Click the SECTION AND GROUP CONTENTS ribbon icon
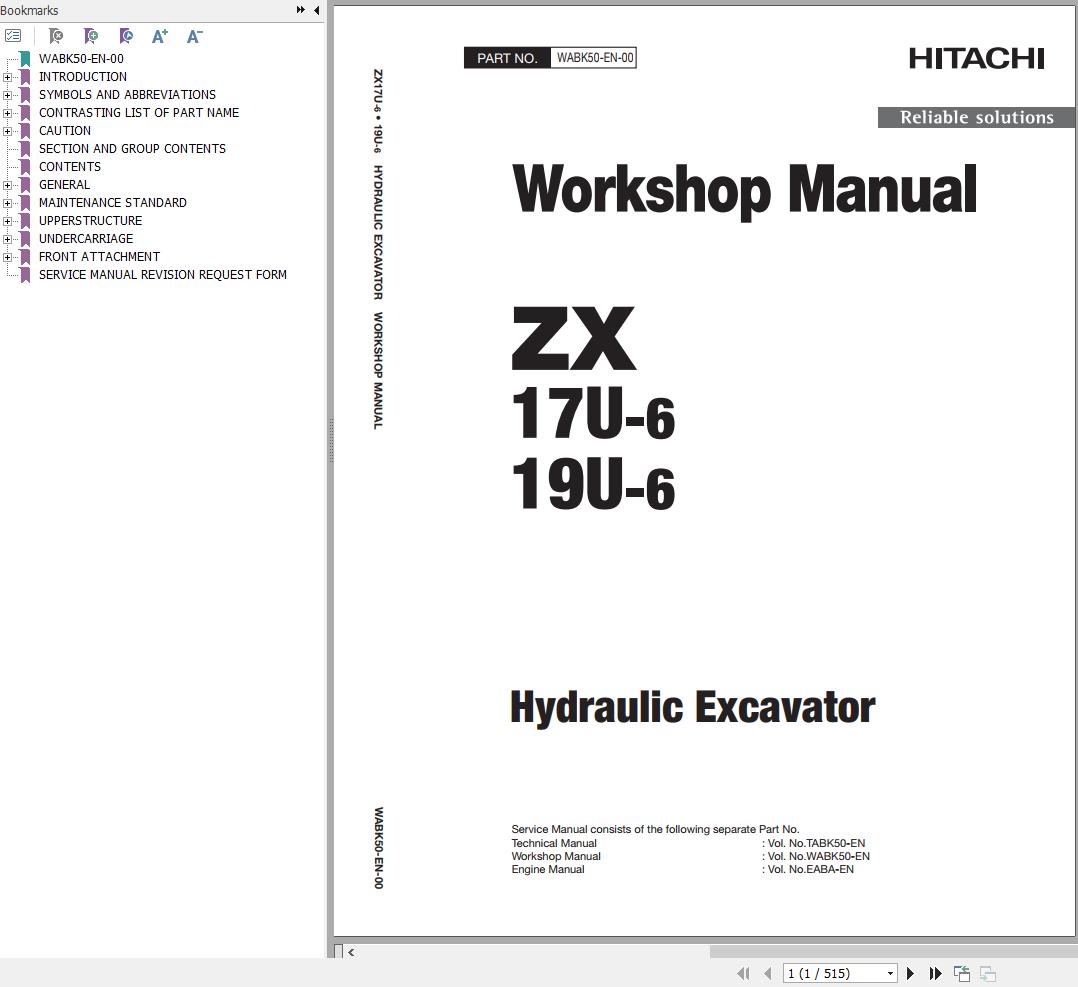The image size is (1078, 987). pyautogui.click(x=25, y=149)
